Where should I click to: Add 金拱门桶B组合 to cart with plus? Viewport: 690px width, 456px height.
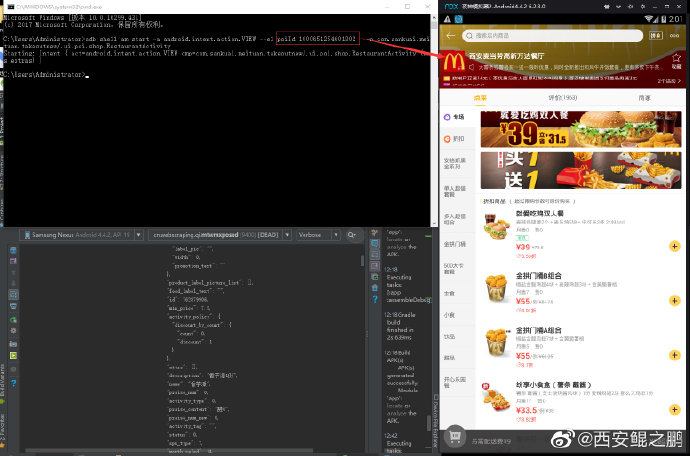[674, 301]
